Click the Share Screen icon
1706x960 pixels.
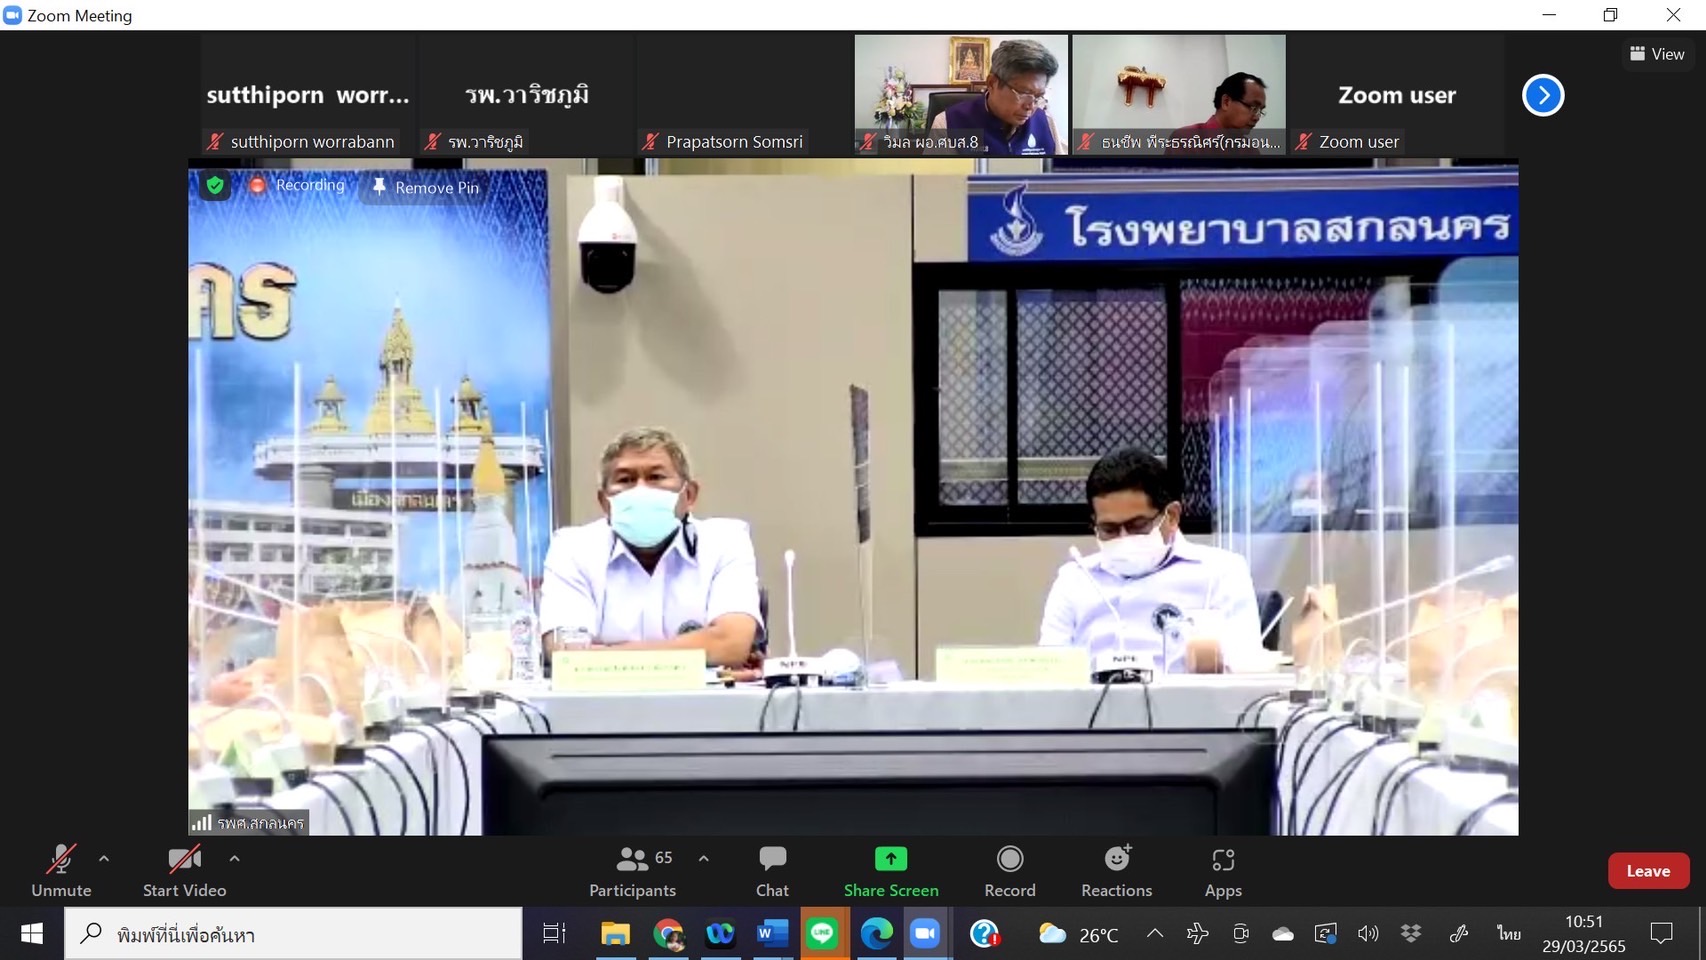click(x=890, y=860)
